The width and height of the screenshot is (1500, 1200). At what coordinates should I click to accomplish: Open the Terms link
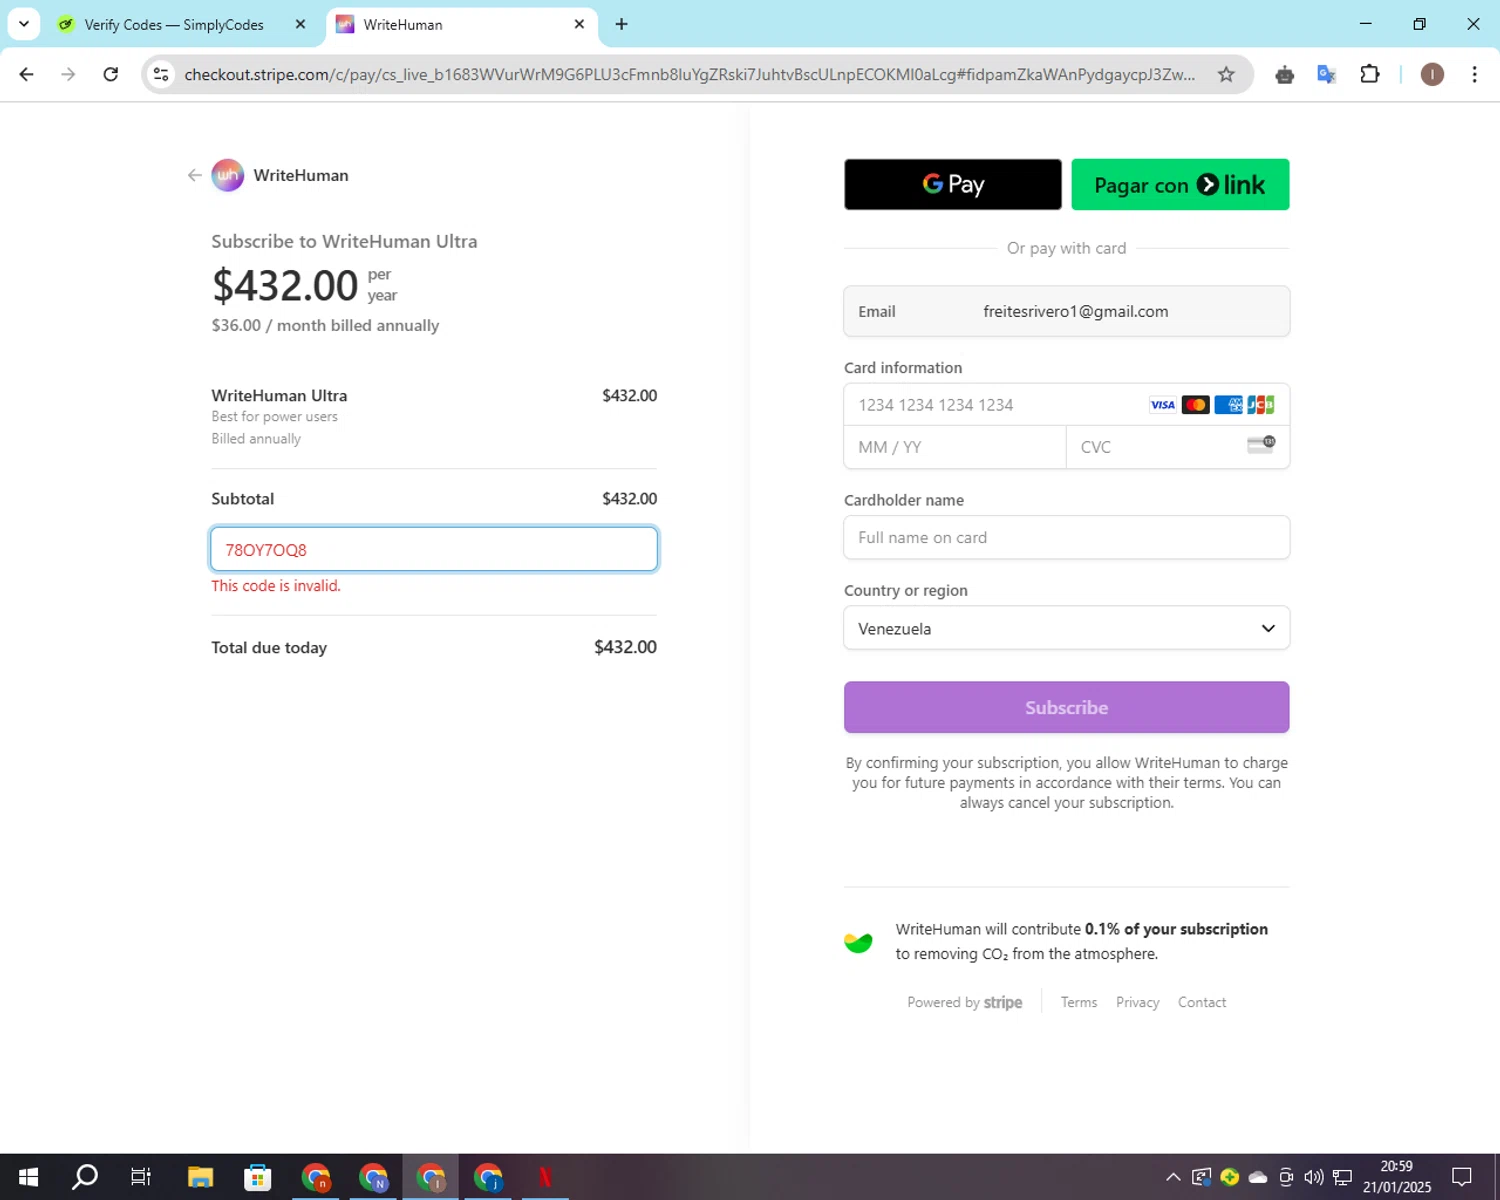tap(1079, 1002)
